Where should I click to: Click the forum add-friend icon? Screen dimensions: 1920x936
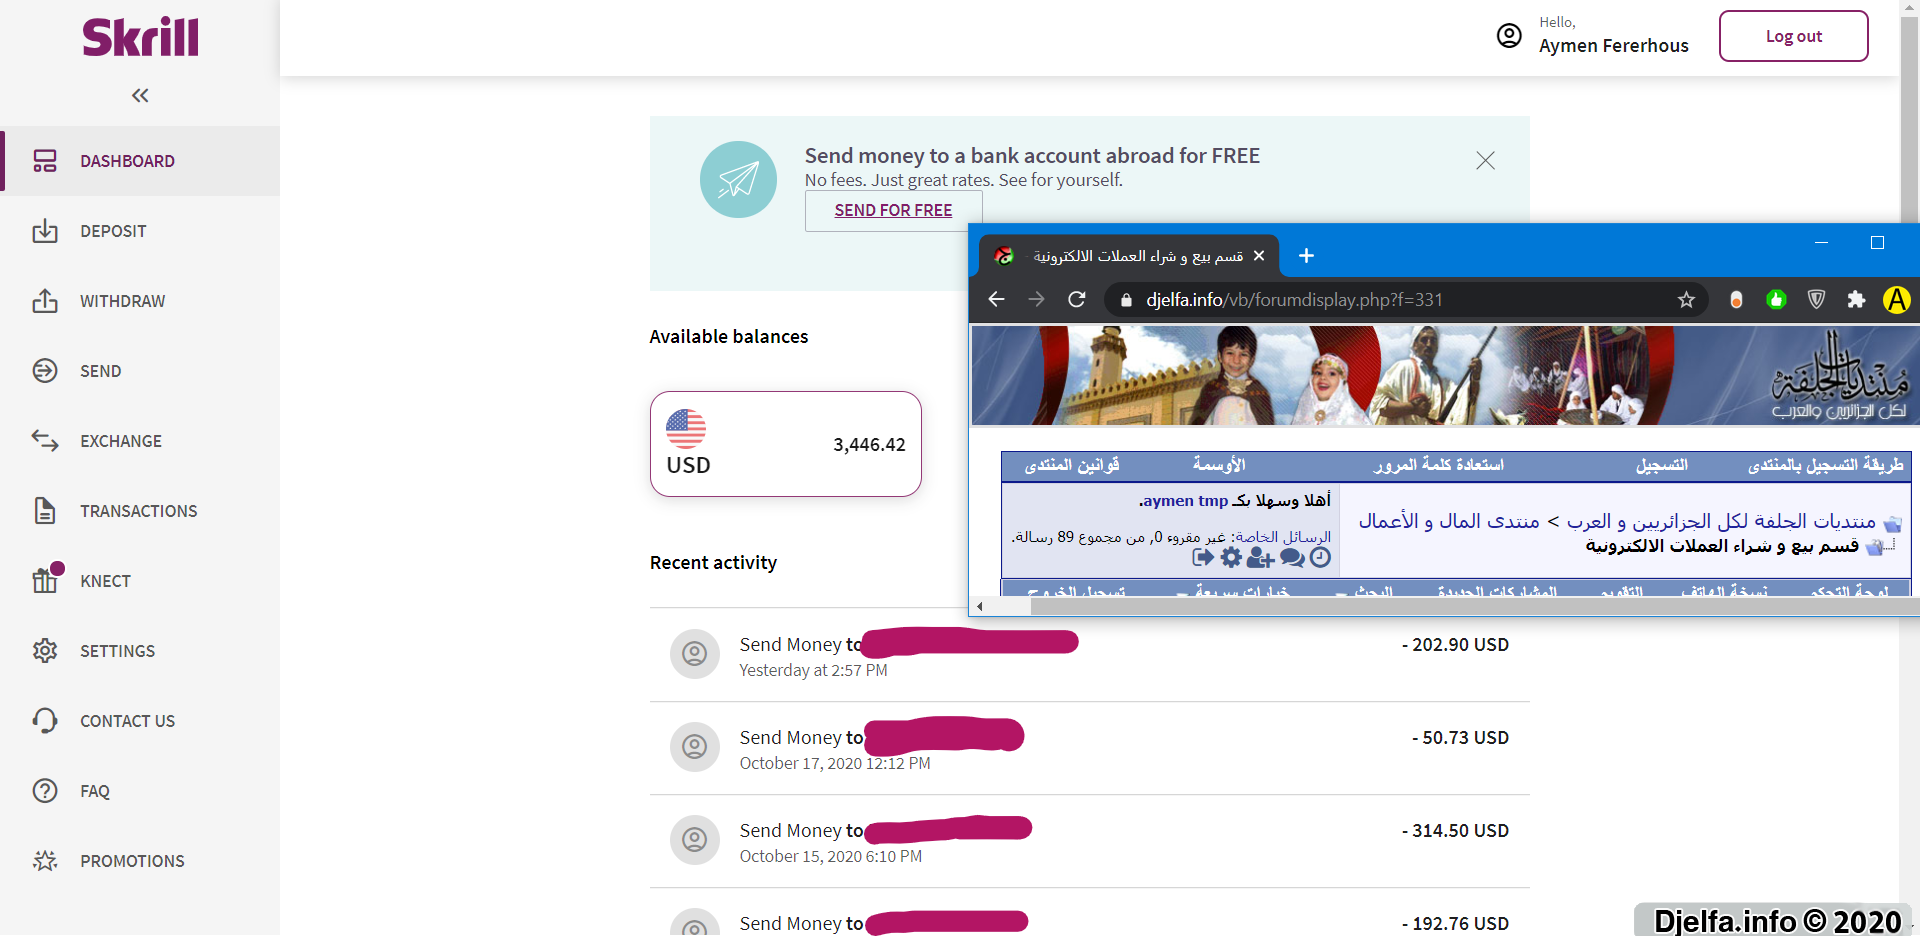click(1260, 557)
